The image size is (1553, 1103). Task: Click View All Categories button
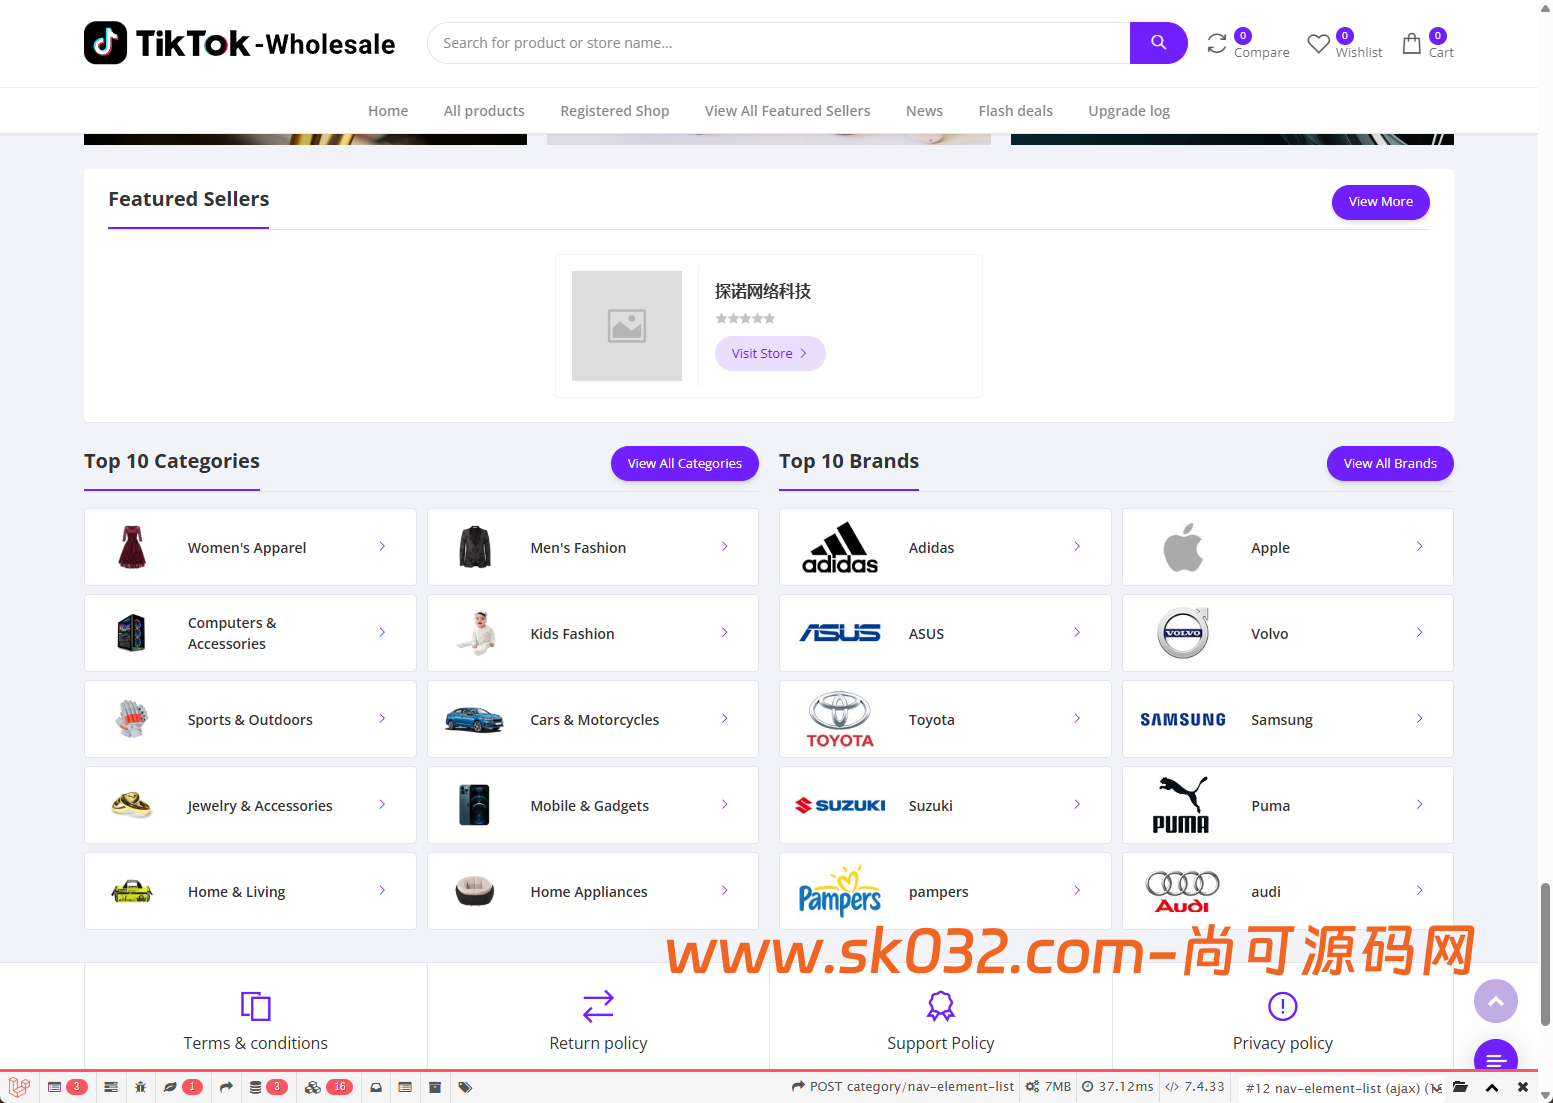pos(685,463)
